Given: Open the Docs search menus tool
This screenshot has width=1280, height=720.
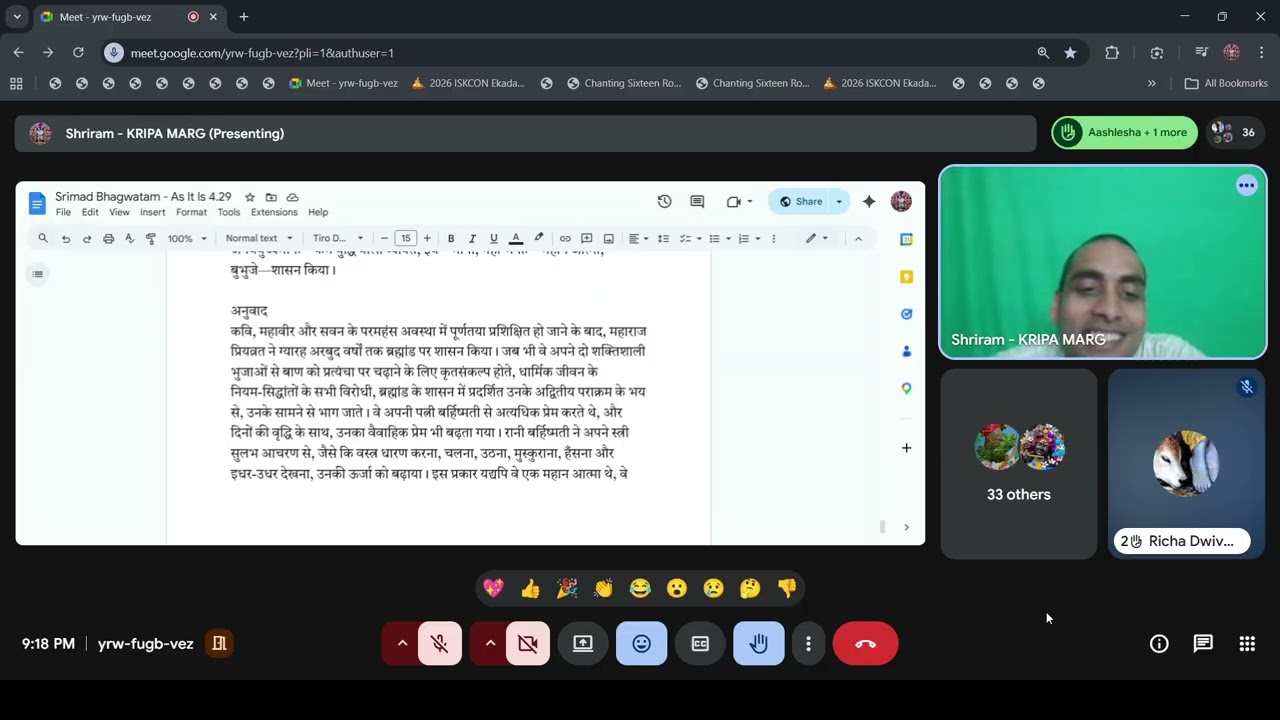Looking at the screenshot, I should [x=43, y=239].
